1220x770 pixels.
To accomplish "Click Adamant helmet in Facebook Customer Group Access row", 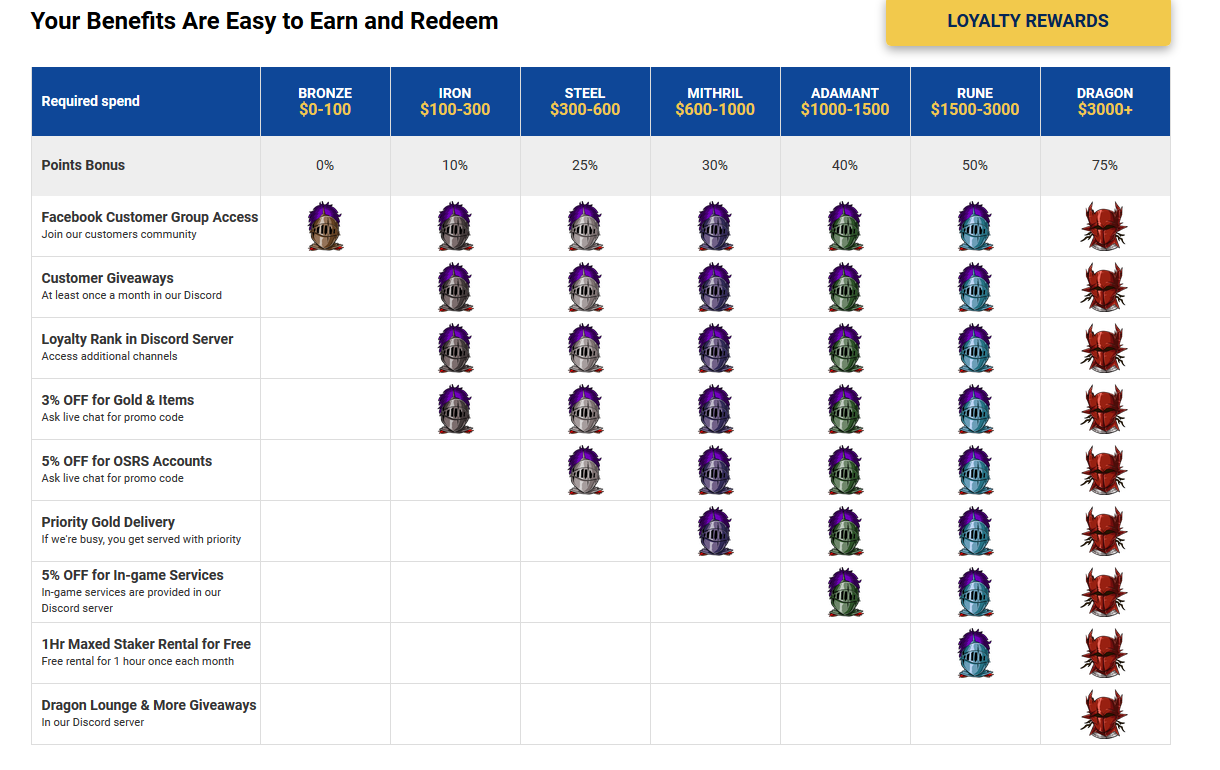I will point(845,226).
